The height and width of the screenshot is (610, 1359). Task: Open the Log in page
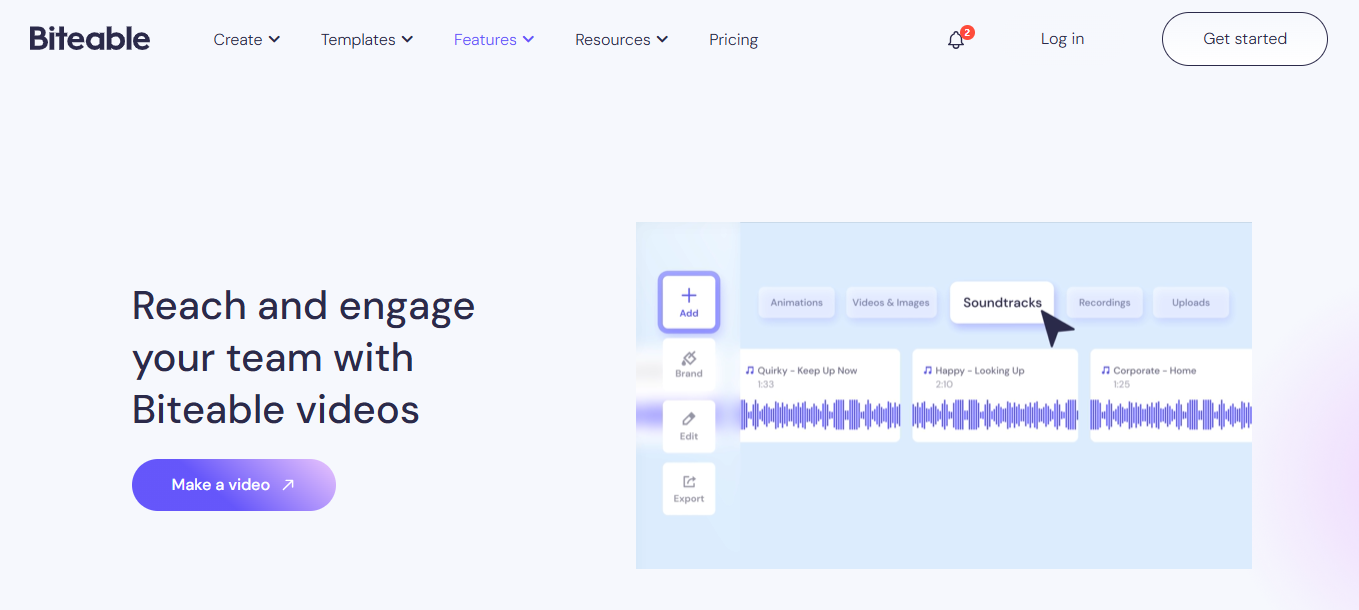click(1061, 39)
